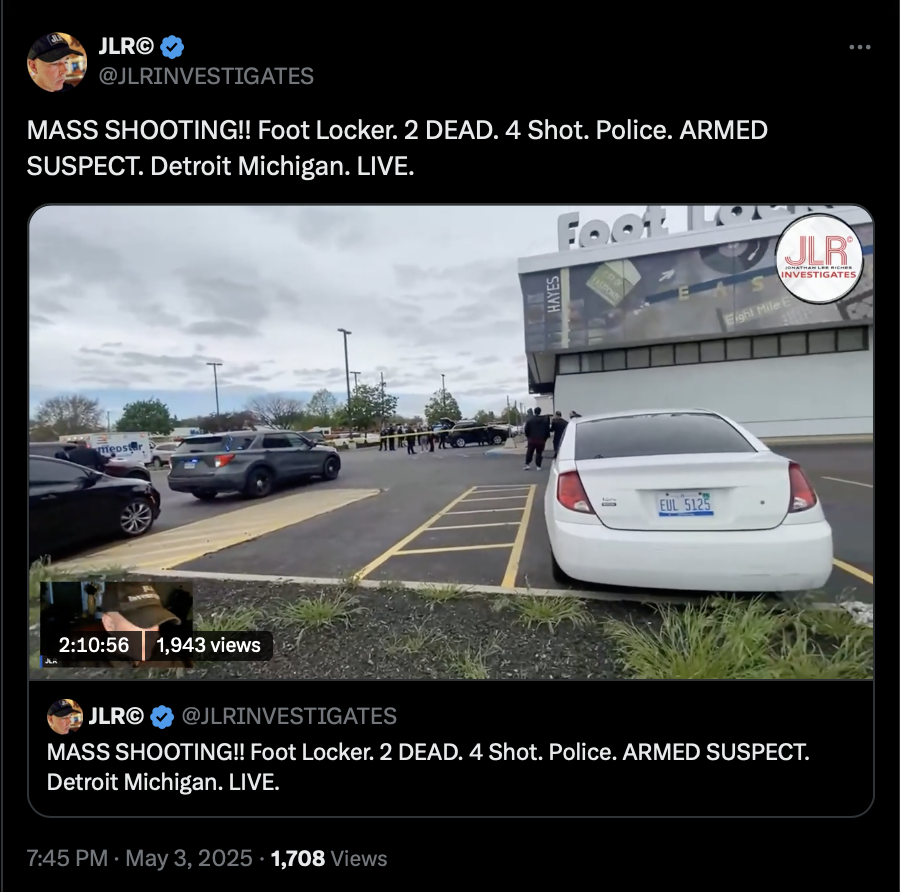Open the quoted post's small profile avatar

click(65, 716)
